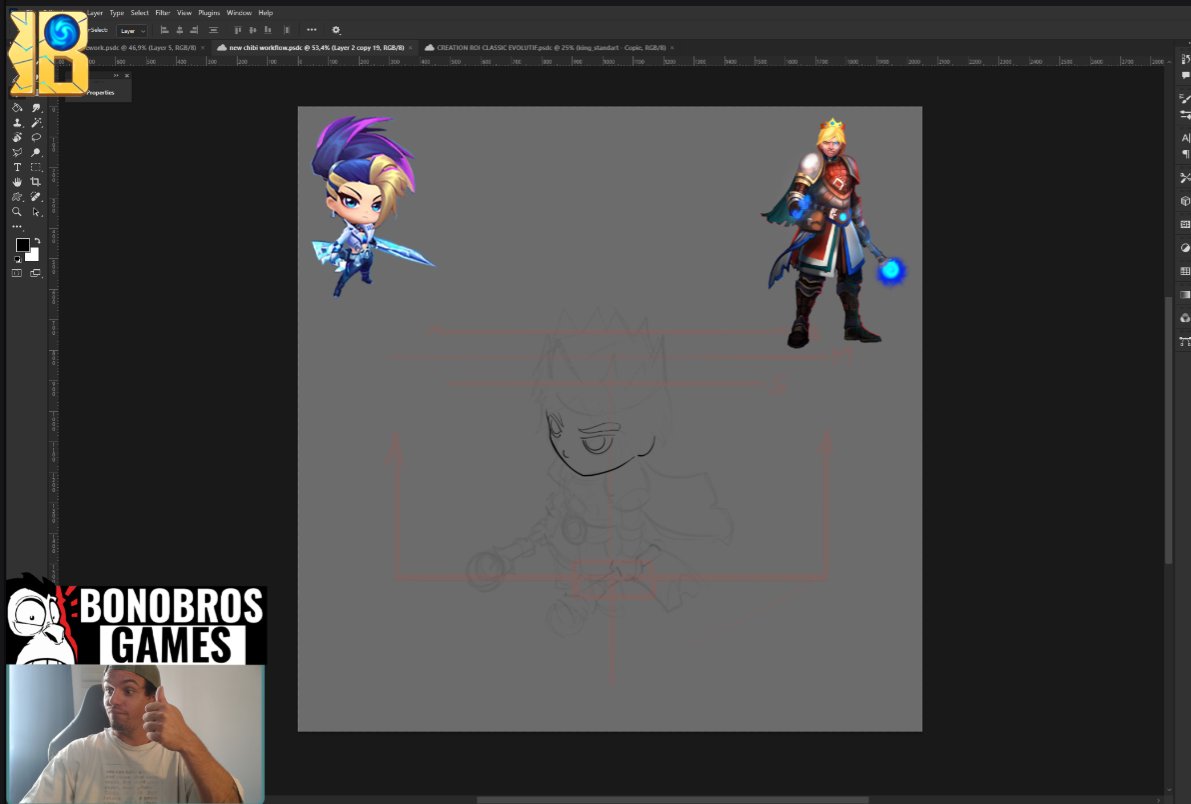Reset default foreground and background colors
Viewport: 1191px width, 804px height.
pyautogui.click(x=17, y=259)
